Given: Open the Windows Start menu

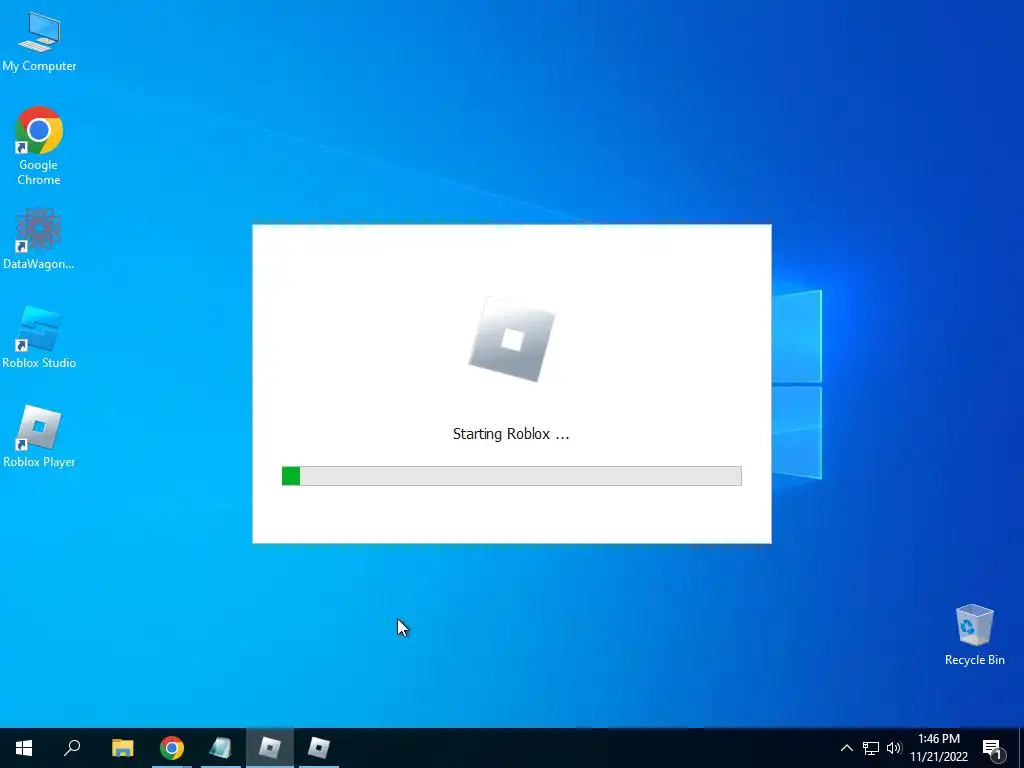Looking at the screenshot, I should point(24,748).
